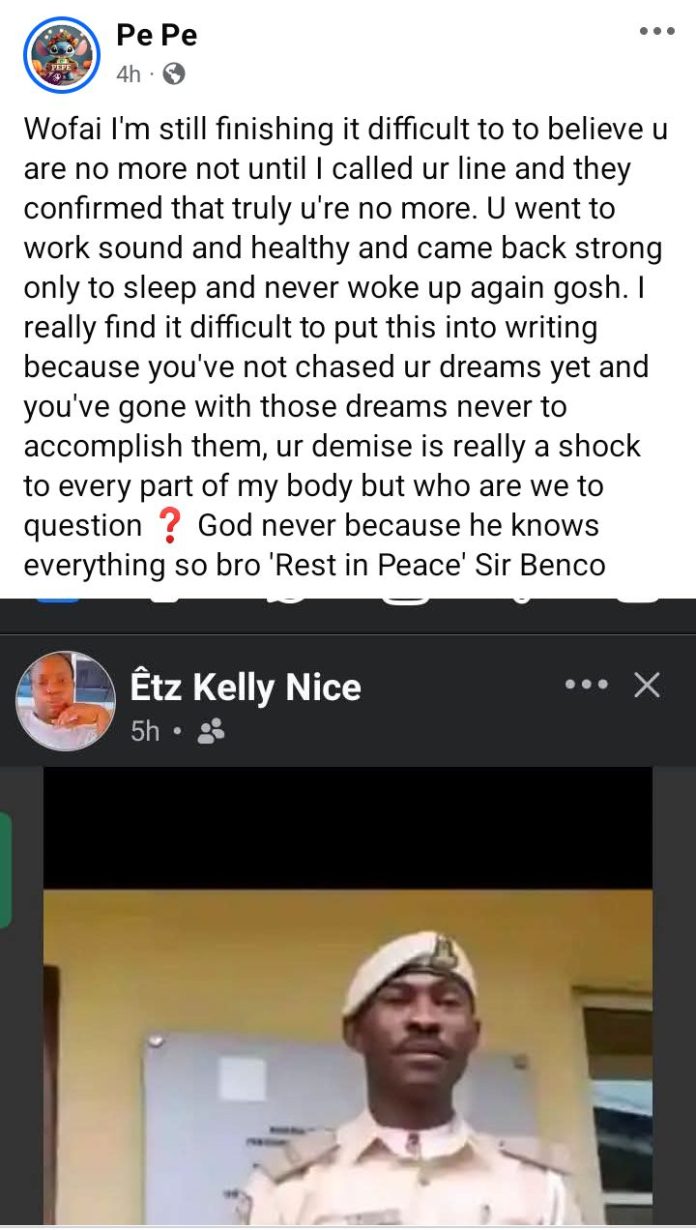Tap the green tab on the left edge
This screenshot has width=696, height=1230.
5,870
